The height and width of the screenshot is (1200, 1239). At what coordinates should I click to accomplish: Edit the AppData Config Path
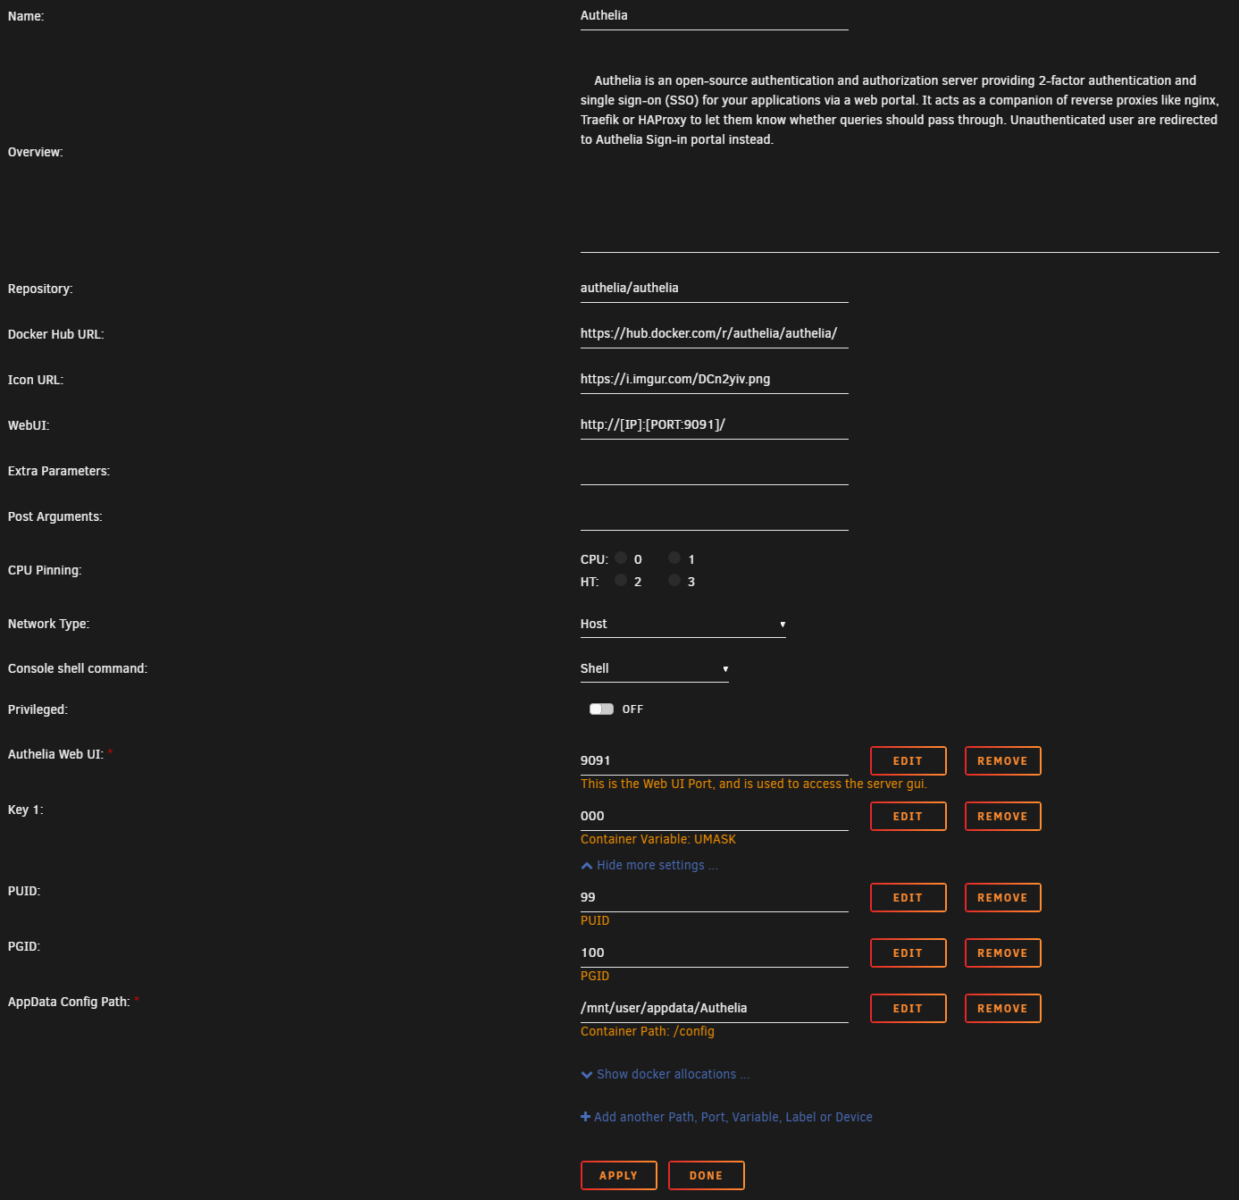coord(907,1008)
